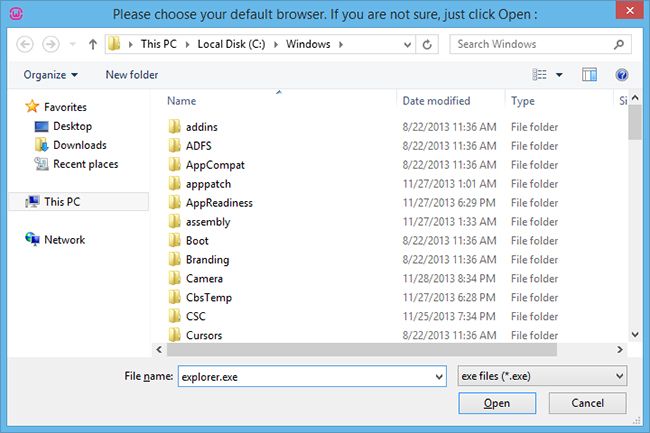Select the CSC folder icon
The width and height of the screenshot is (650, 433).
[175, 316]
